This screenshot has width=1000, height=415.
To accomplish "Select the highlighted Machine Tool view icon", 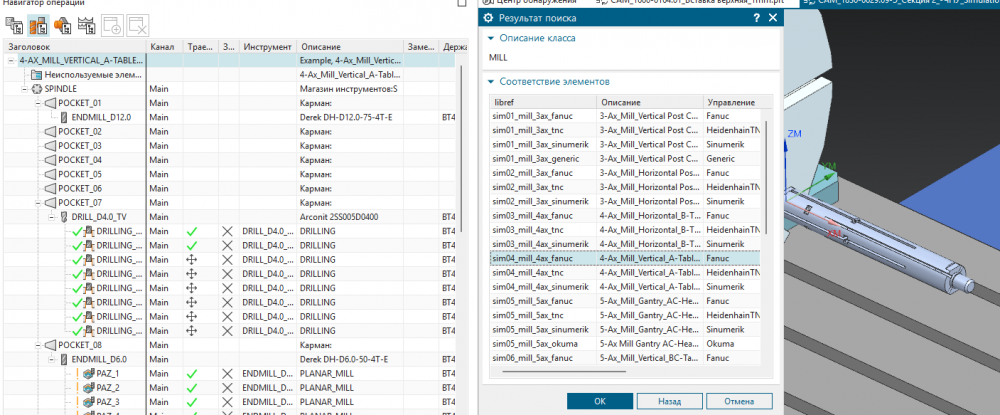I will (39, 25).
